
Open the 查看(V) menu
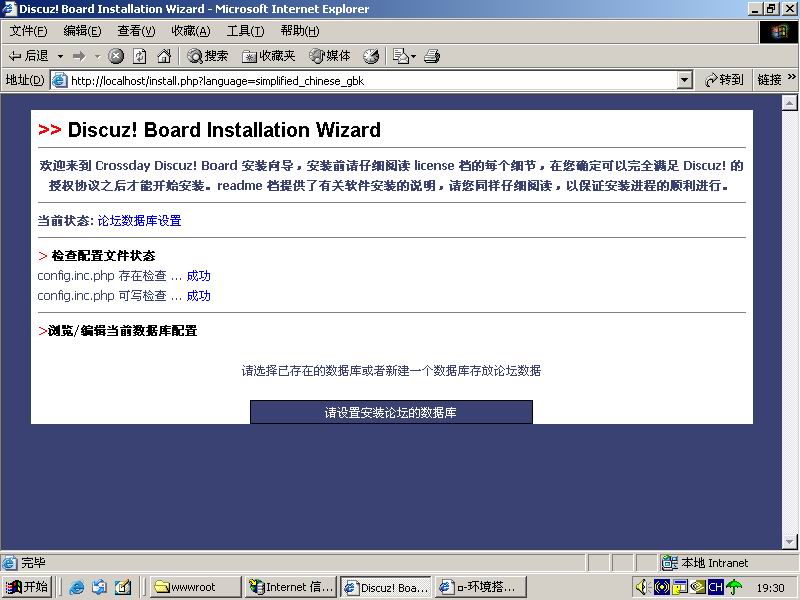pyautogui.click(x=136, y=31)
